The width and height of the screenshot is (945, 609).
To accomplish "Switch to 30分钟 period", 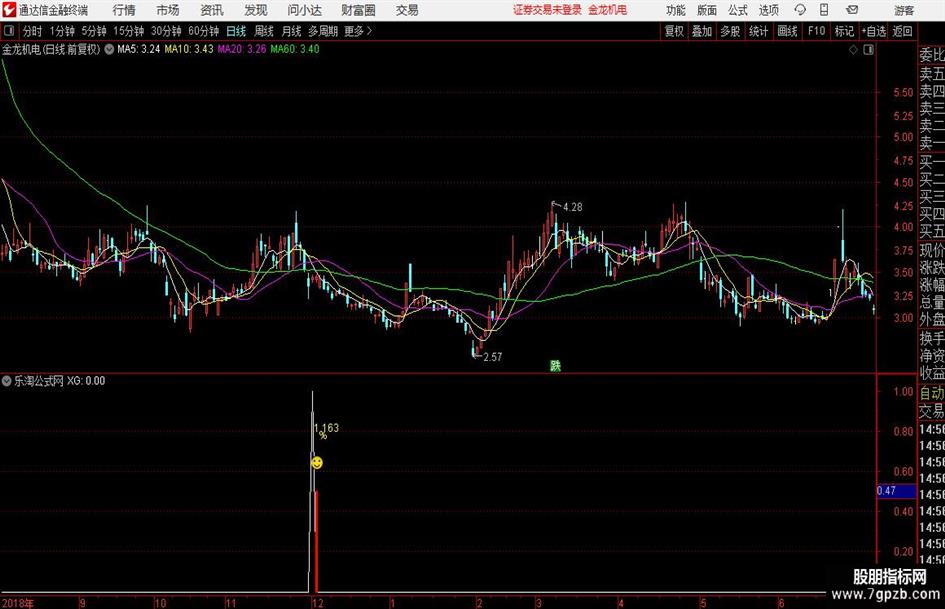I will click(166, 31).
